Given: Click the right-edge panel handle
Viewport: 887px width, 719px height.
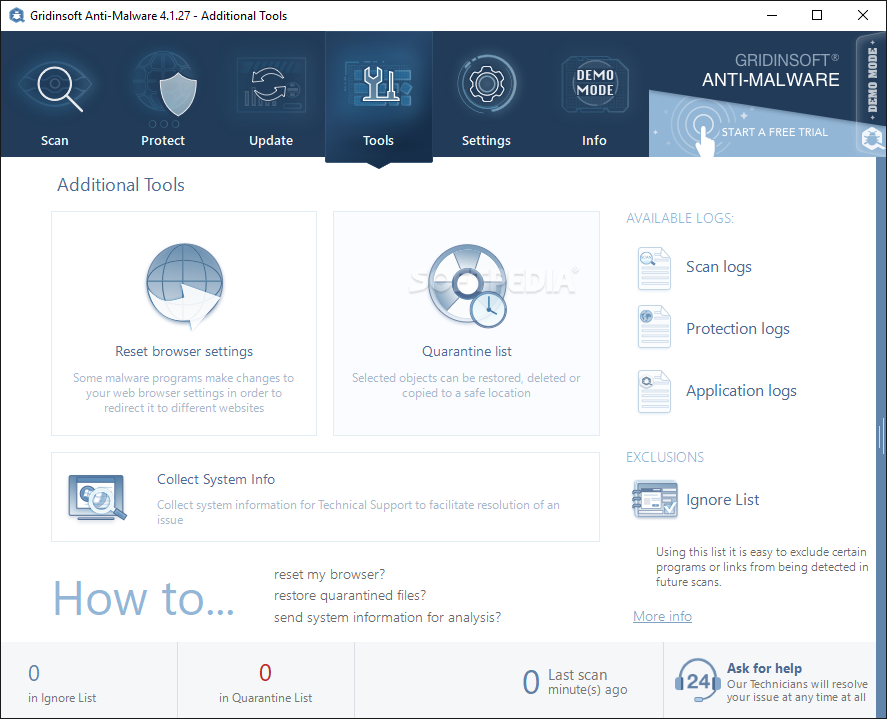Looking at the screenshot, I should tap(881, 436).
